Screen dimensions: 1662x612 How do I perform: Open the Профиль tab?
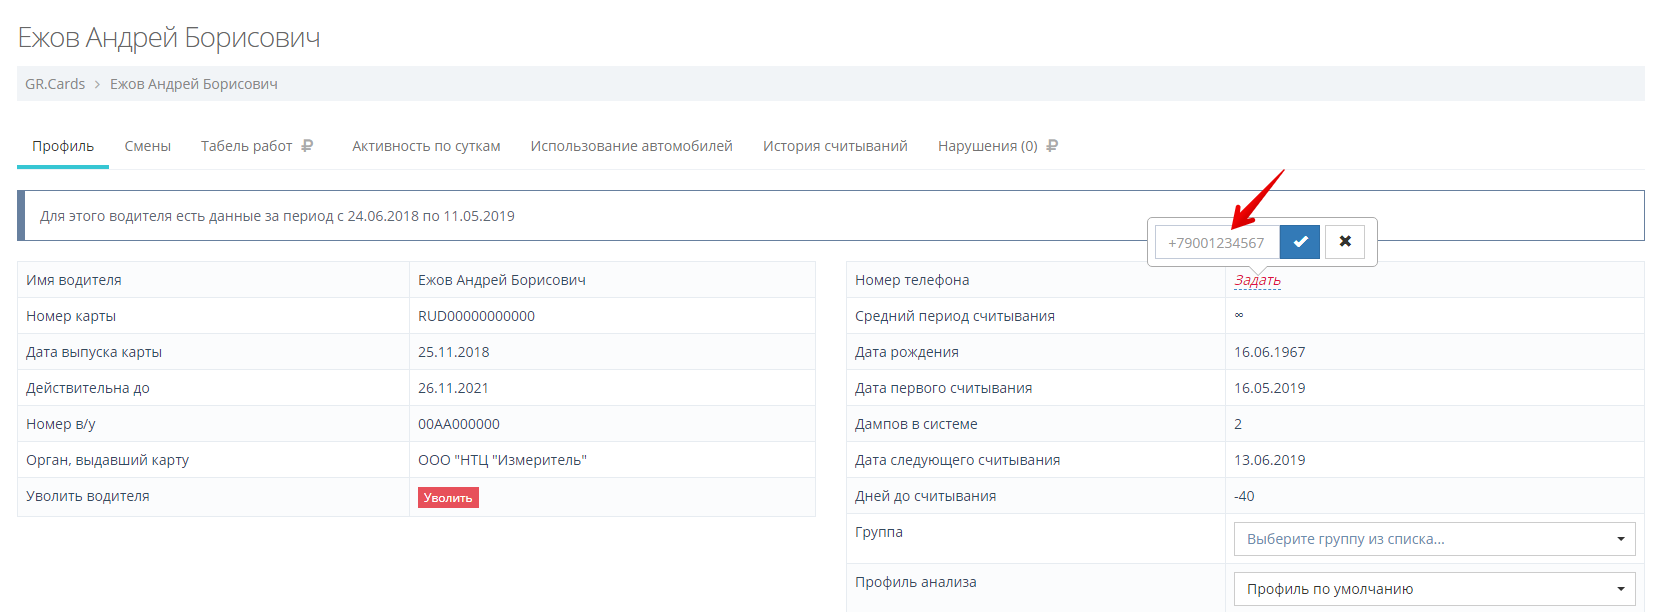[63, 146]
